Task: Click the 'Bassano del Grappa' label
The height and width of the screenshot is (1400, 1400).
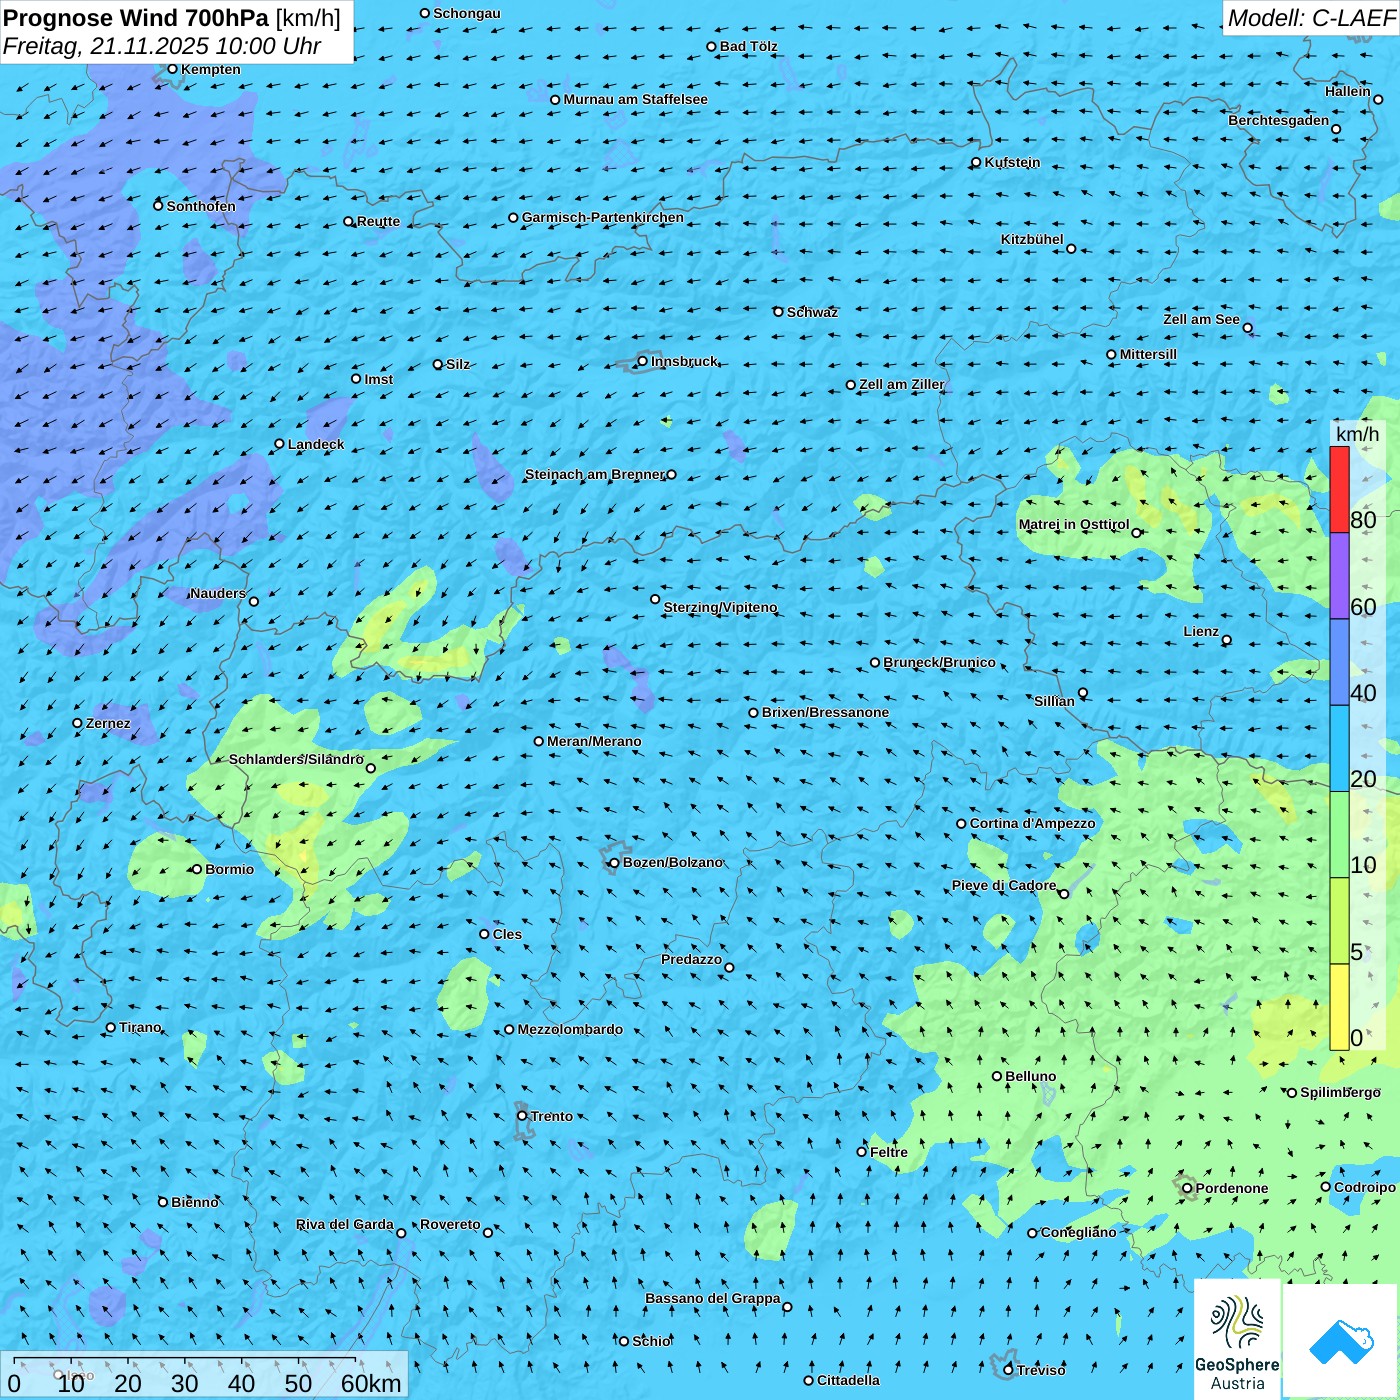Action: (712, 1298)
